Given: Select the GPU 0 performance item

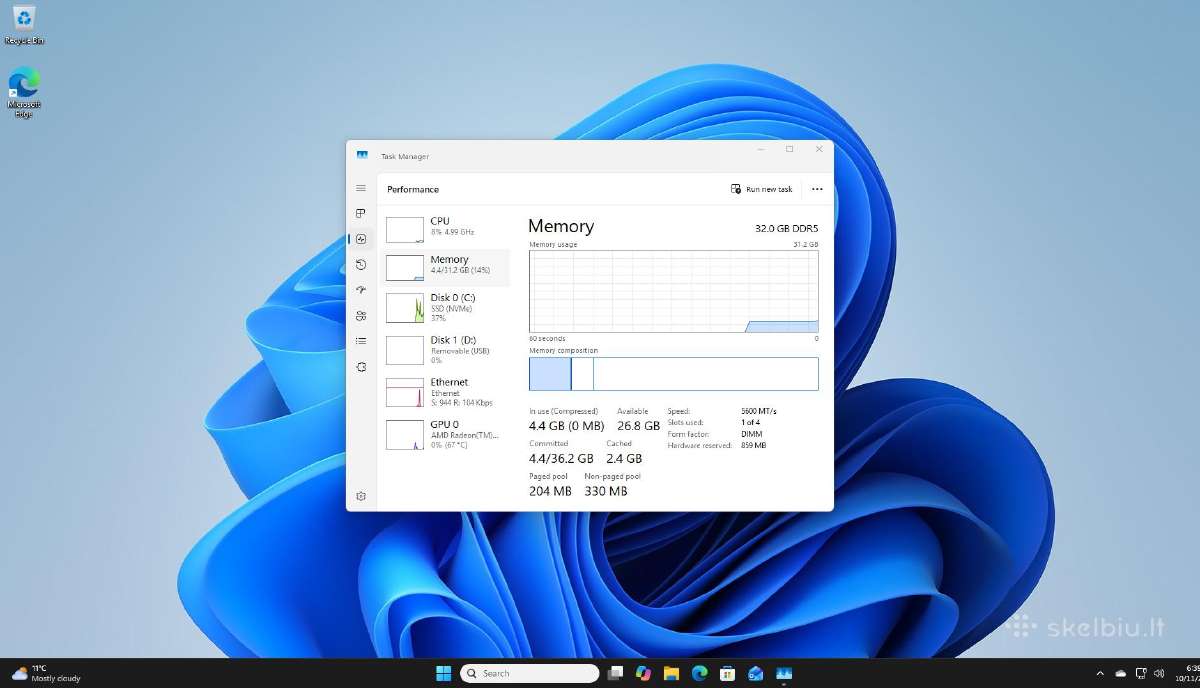Looking at the screenshot, I should [x=445, y=434].
